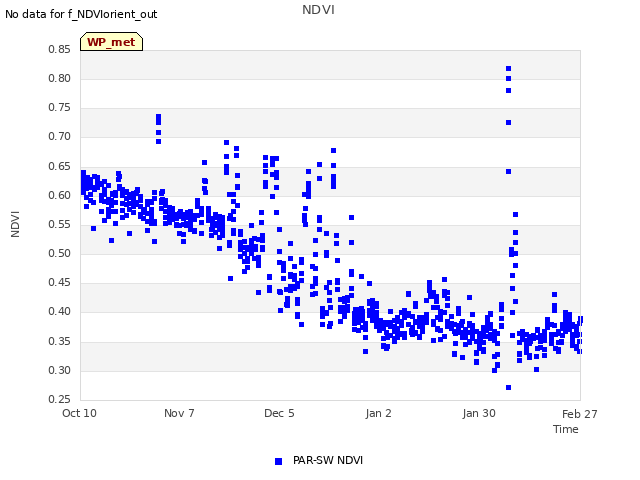
Task: Click the vertical NDVI y-axis title
Action: pos(15,224)
